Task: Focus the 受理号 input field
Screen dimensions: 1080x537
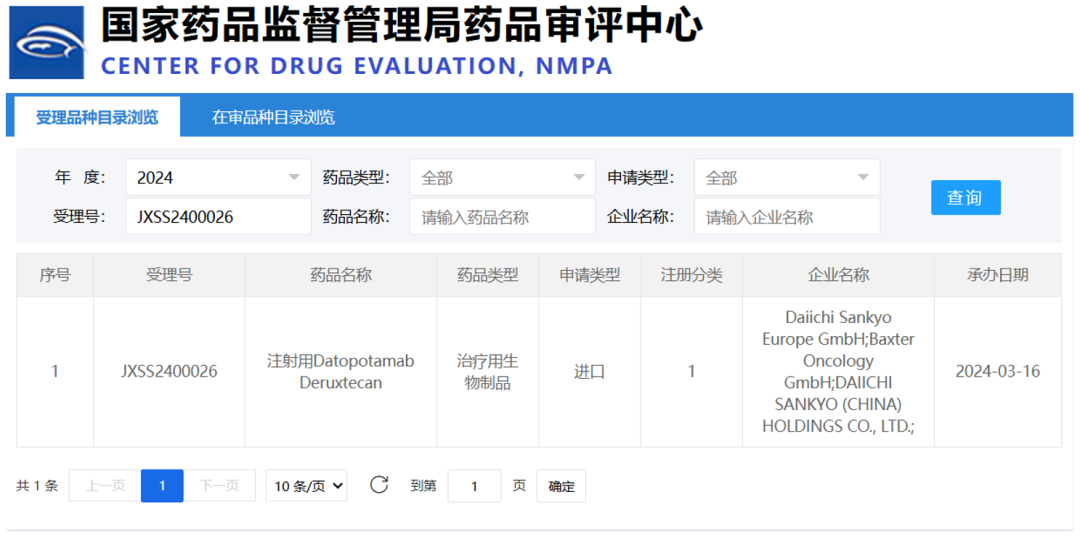Action: tap(218, 216)
